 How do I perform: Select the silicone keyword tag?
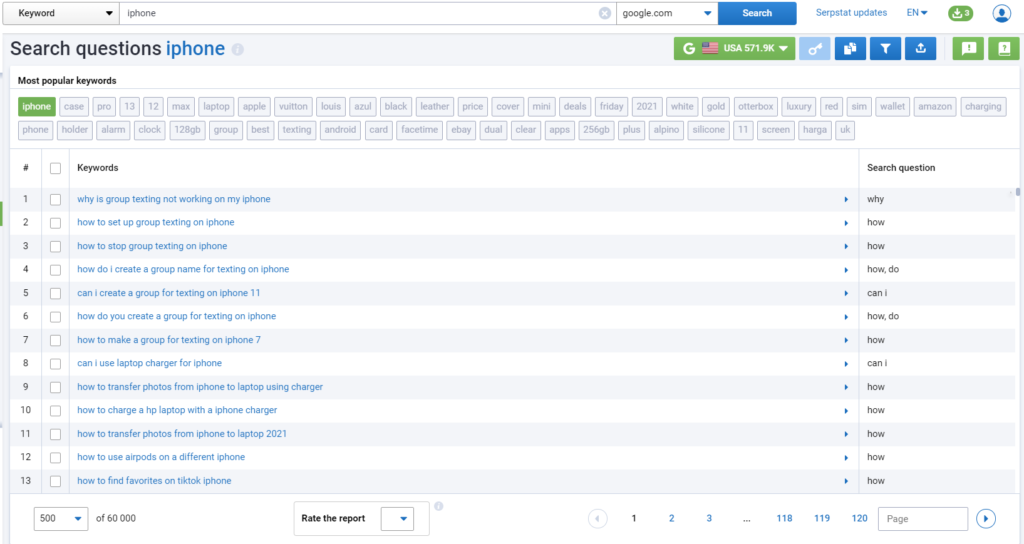(x=708, y=130)
